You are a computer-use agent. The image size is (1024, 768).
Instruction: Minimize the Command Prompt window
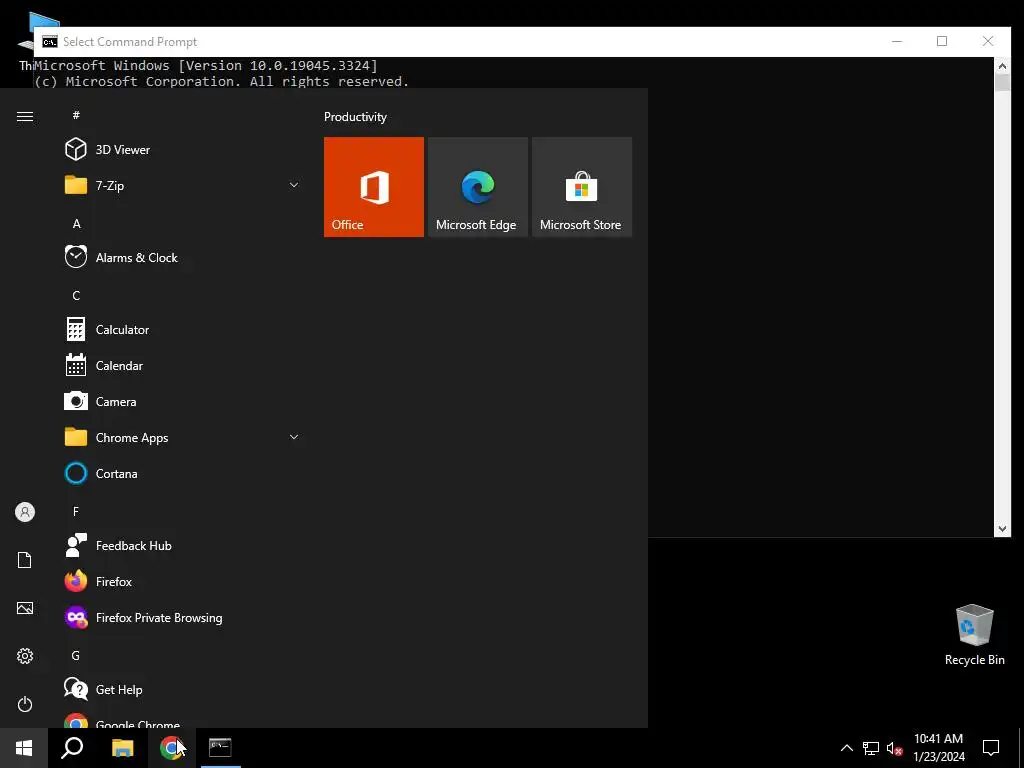click(897, 41)
